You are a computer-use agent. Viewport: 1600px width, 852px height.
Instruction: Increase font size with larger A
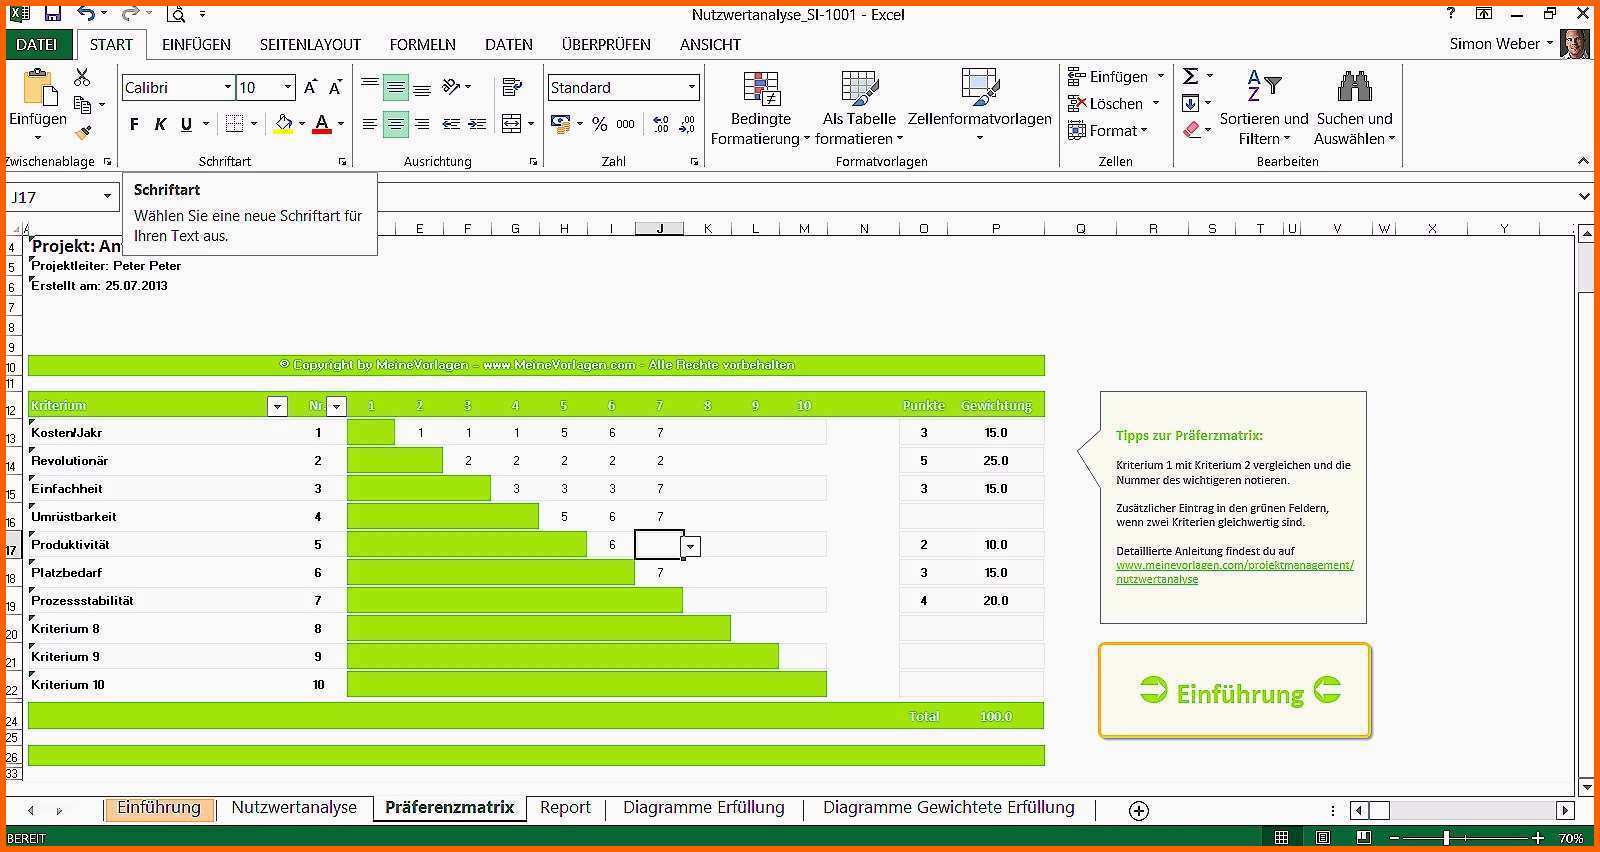[311, 88]
